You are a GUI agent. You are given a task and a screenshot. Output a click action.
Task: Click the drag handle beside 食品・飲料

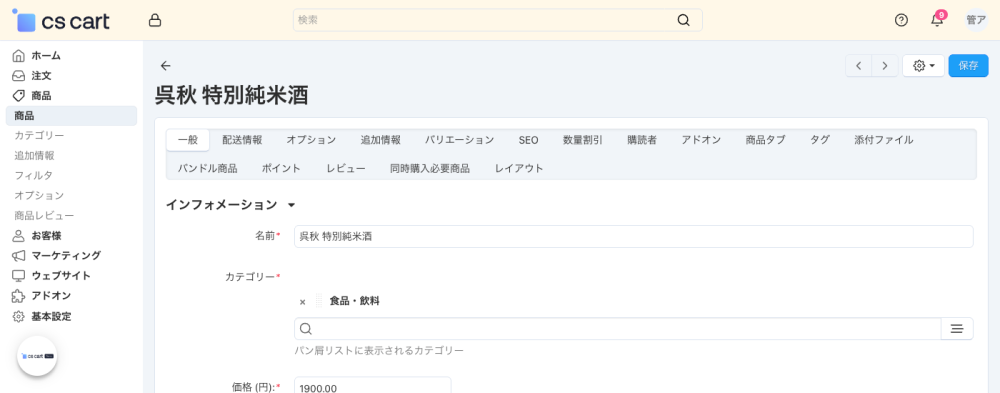click(320, 301)
